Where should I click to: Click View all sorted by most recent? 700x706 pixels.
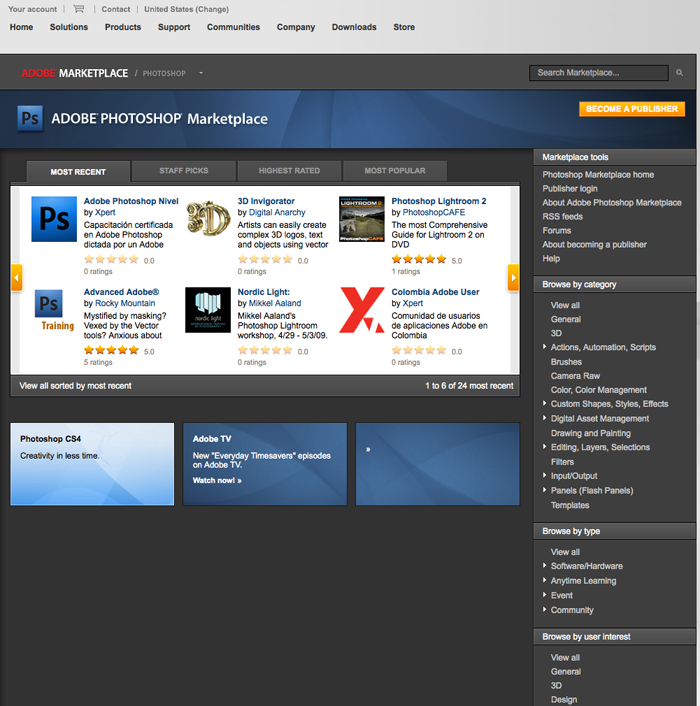[x=76, y=386]
